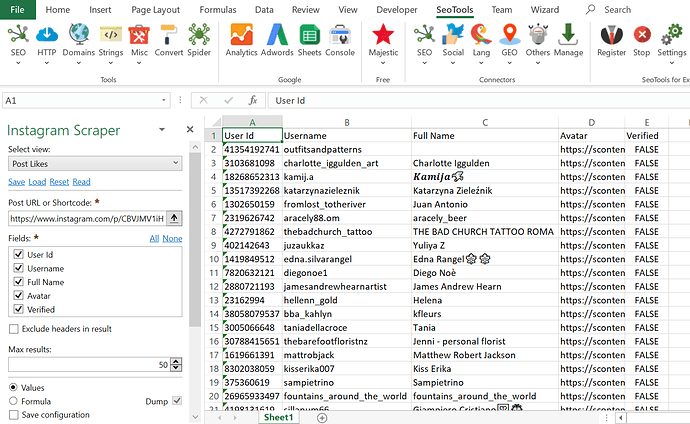Image resolution: width=690 pixels, height=424 pixels.
Task: Expand the Majestic dropdown arrow
Action: tap(383, 63)
